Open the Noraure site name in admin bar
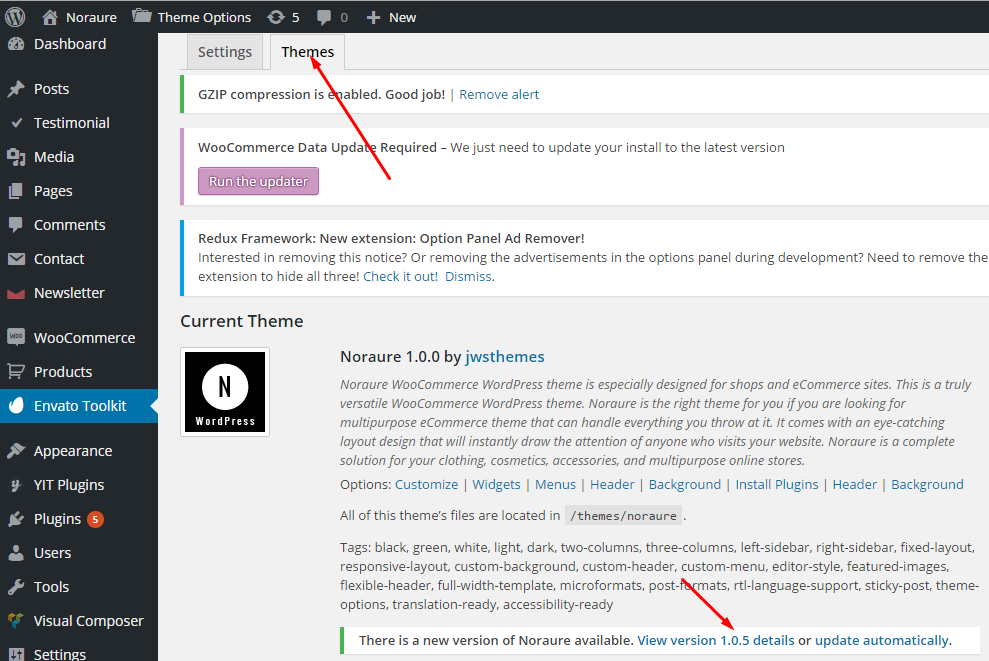 [x=91, y=18]
